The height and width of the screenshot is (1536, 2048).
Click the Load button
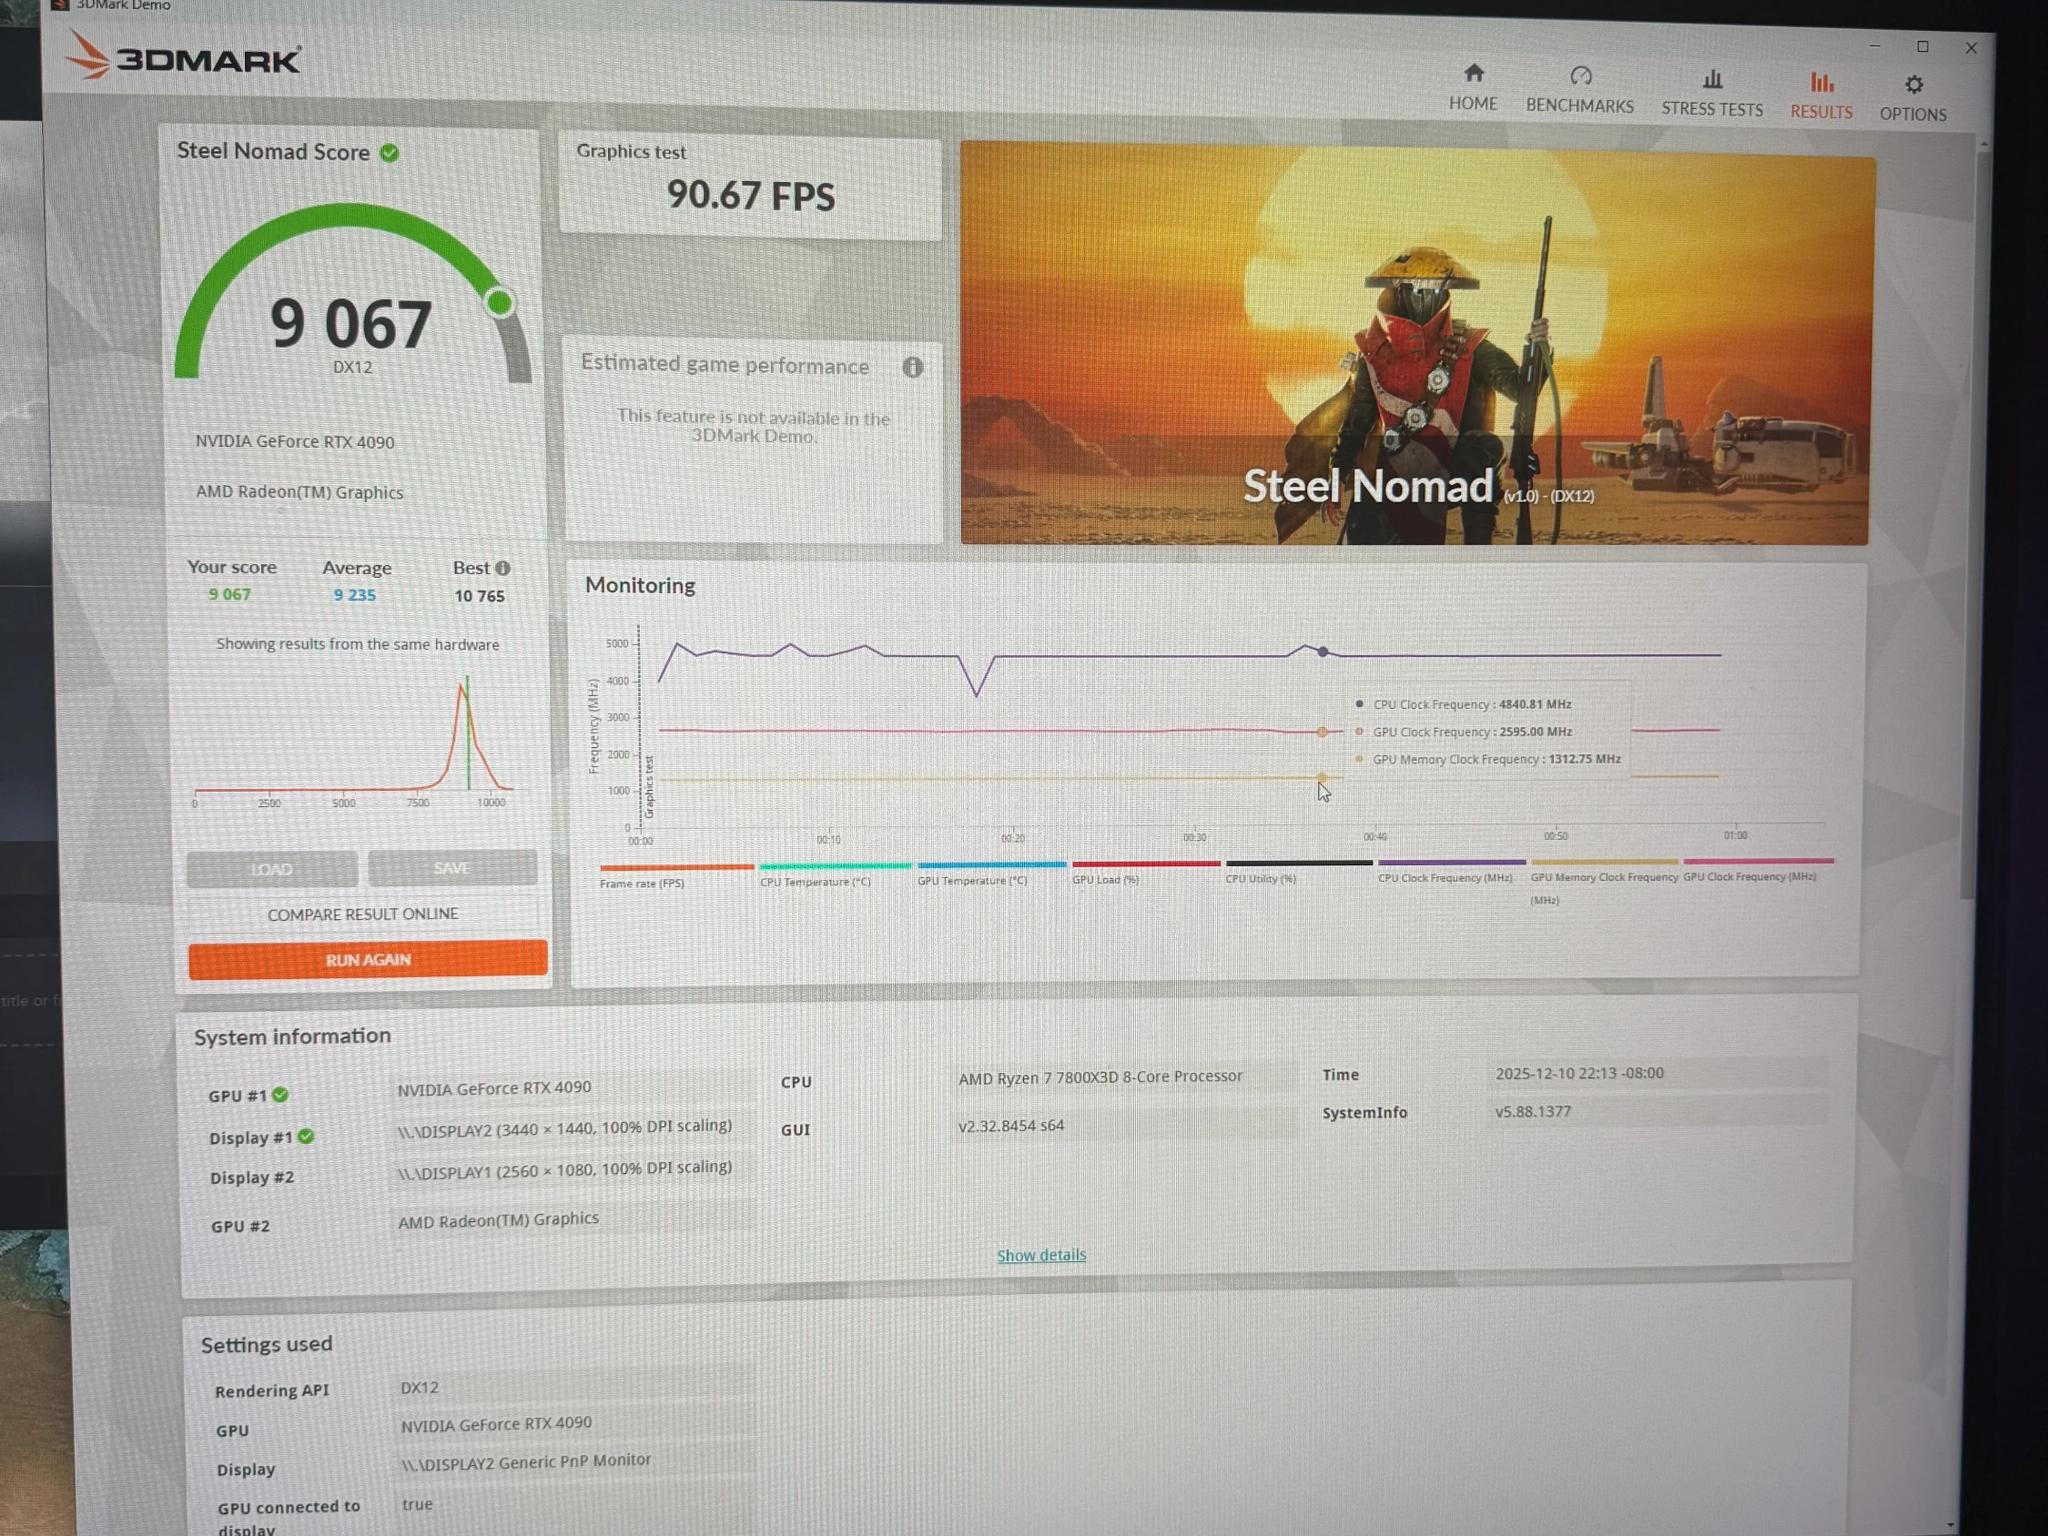(x=272, y=869)
